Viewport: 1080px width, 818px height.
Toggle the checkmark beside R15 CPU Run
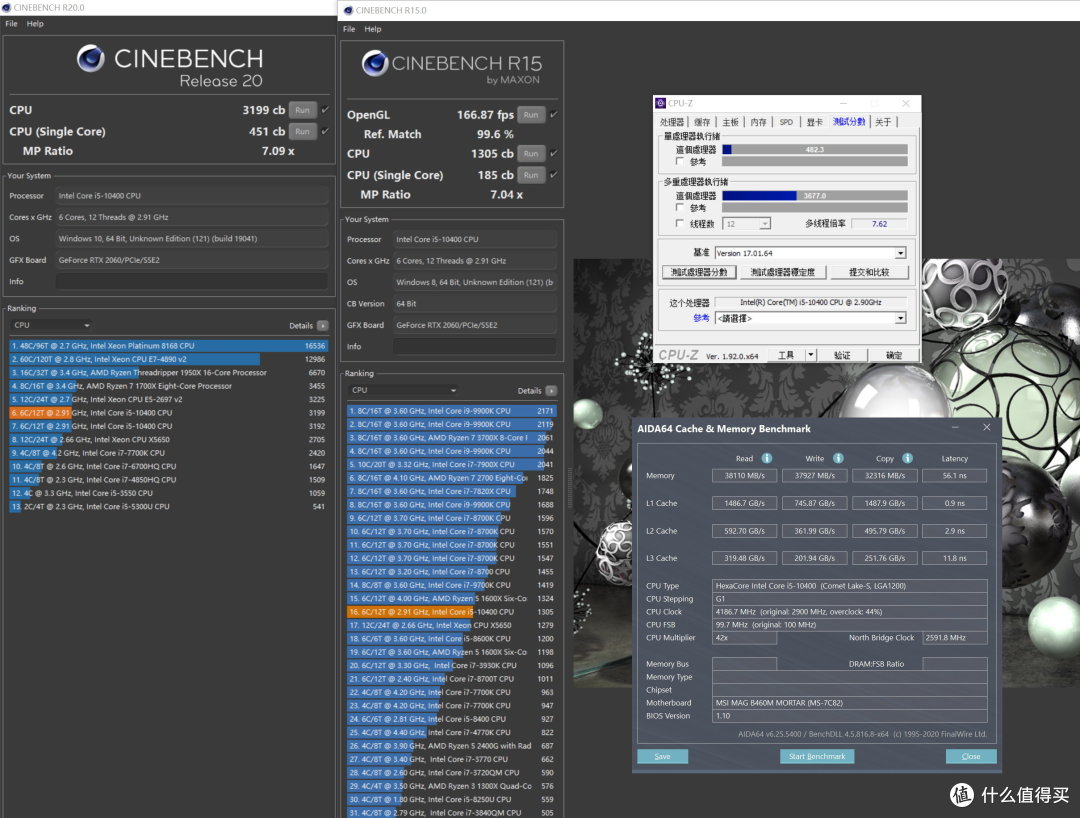click(554, 153)
